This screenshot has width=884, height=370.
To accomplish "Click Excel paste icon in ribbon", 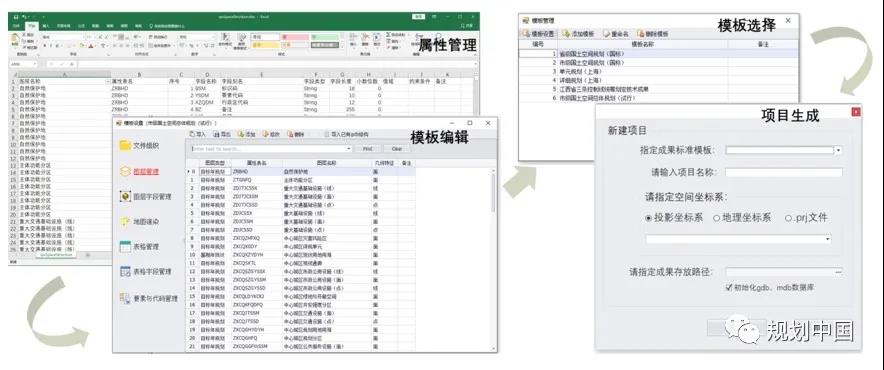I will (x=15, y=39).
